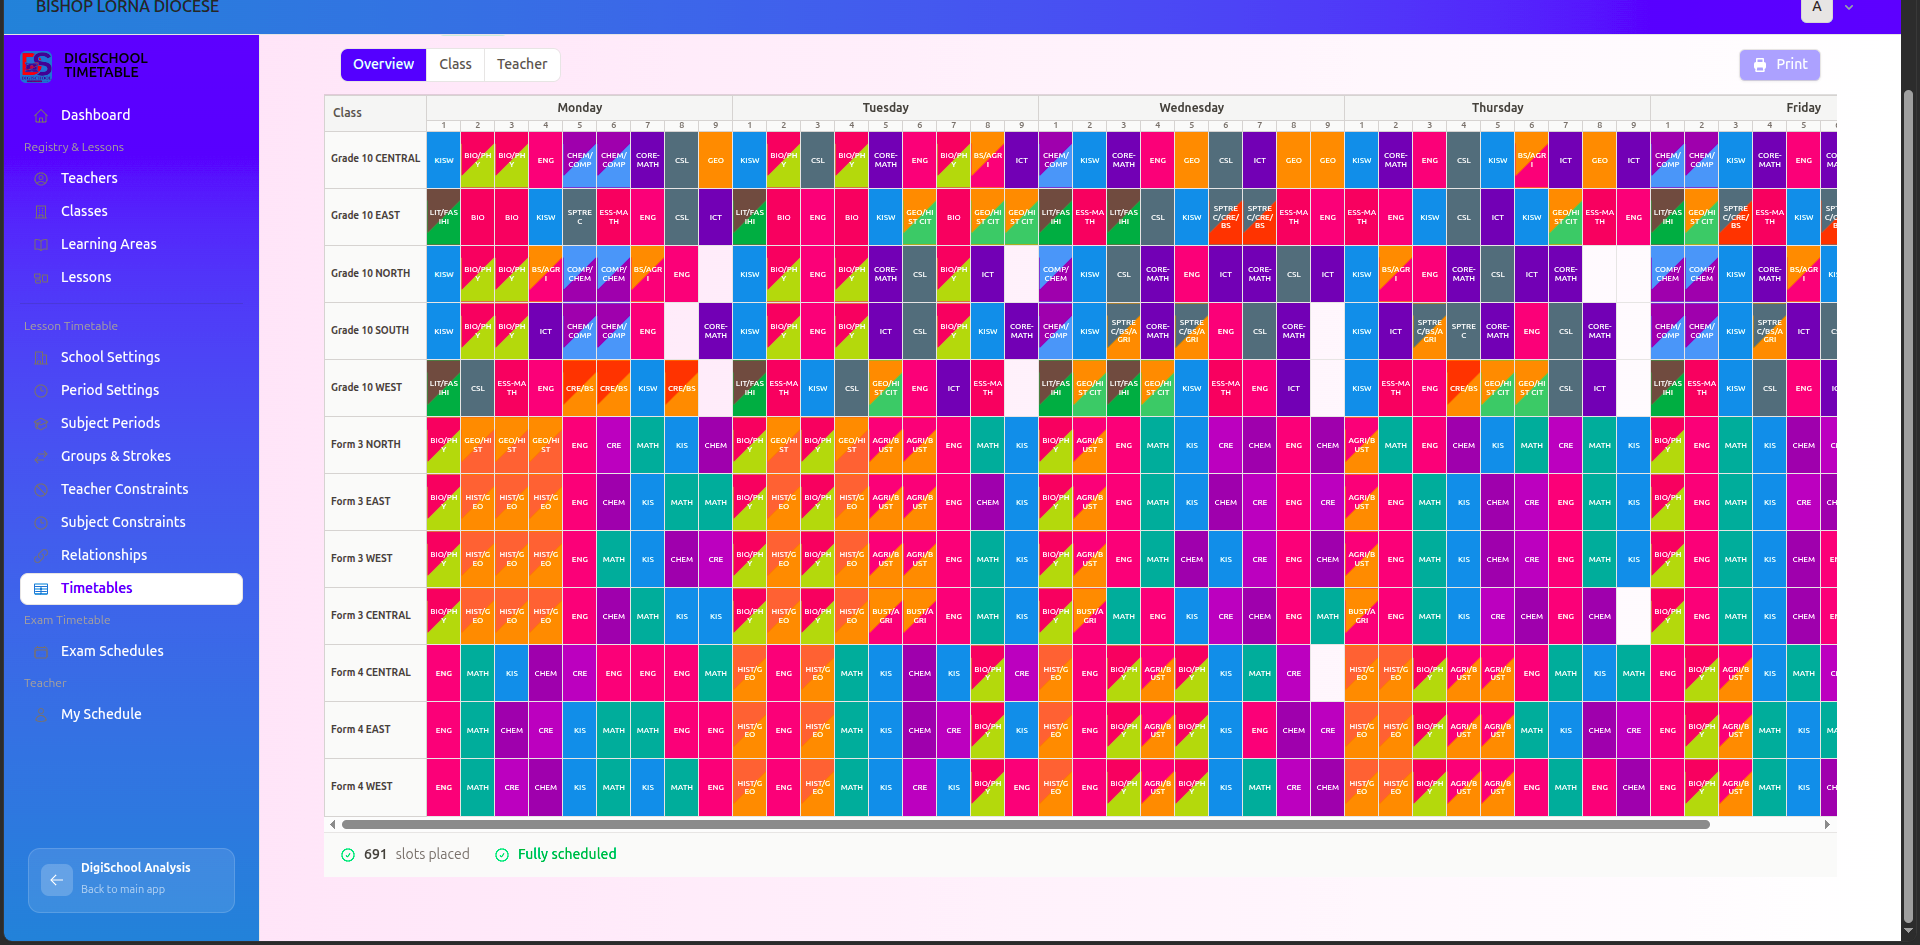Click the Dashboard home icon
1920x945 pixels.
click(41, 116)
